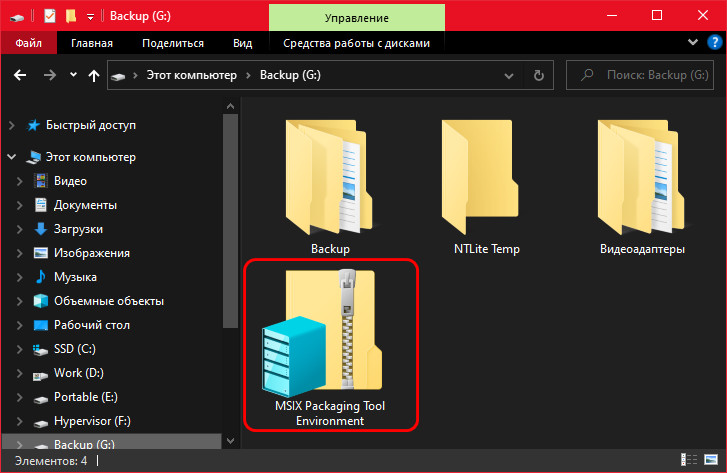The width and height of the screenshot is (727, 473).
Task: Click the Properties quick access toolbar icon
Action: pyautogui.click(x=50, y=16)
